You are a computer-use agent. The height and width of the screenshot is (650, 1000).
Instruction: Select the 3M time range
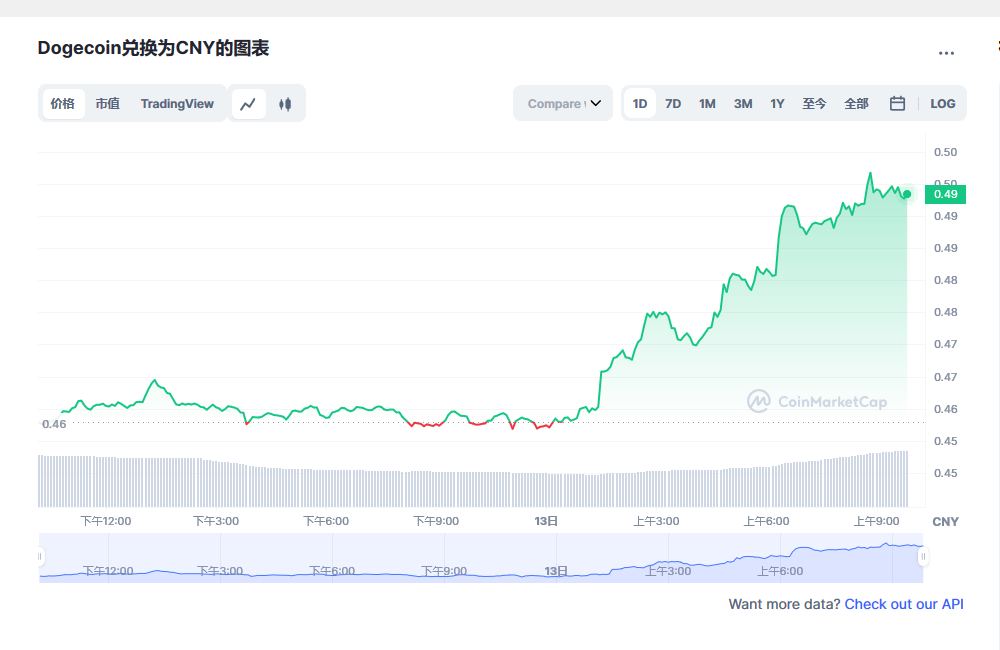click(x=742, y=103)
